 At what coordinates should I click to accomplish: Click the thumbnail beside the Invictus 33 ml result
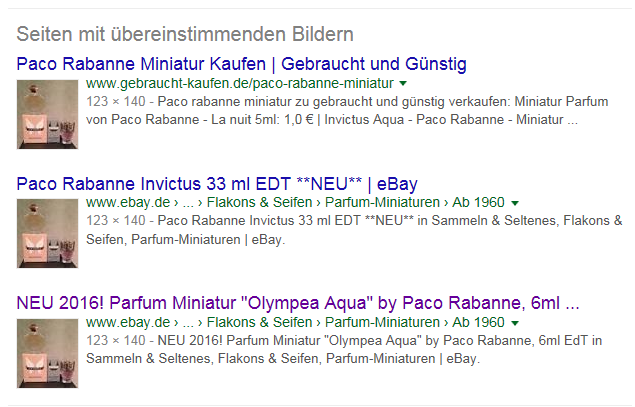[47, 234]
